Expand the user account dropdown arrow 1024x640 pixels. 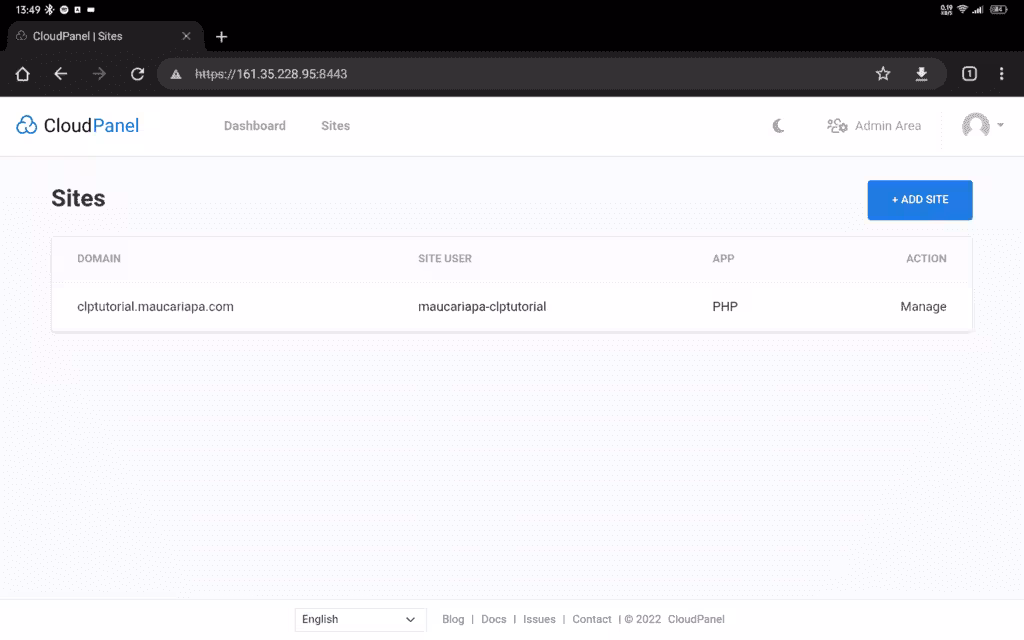[x=1000, y=125]
